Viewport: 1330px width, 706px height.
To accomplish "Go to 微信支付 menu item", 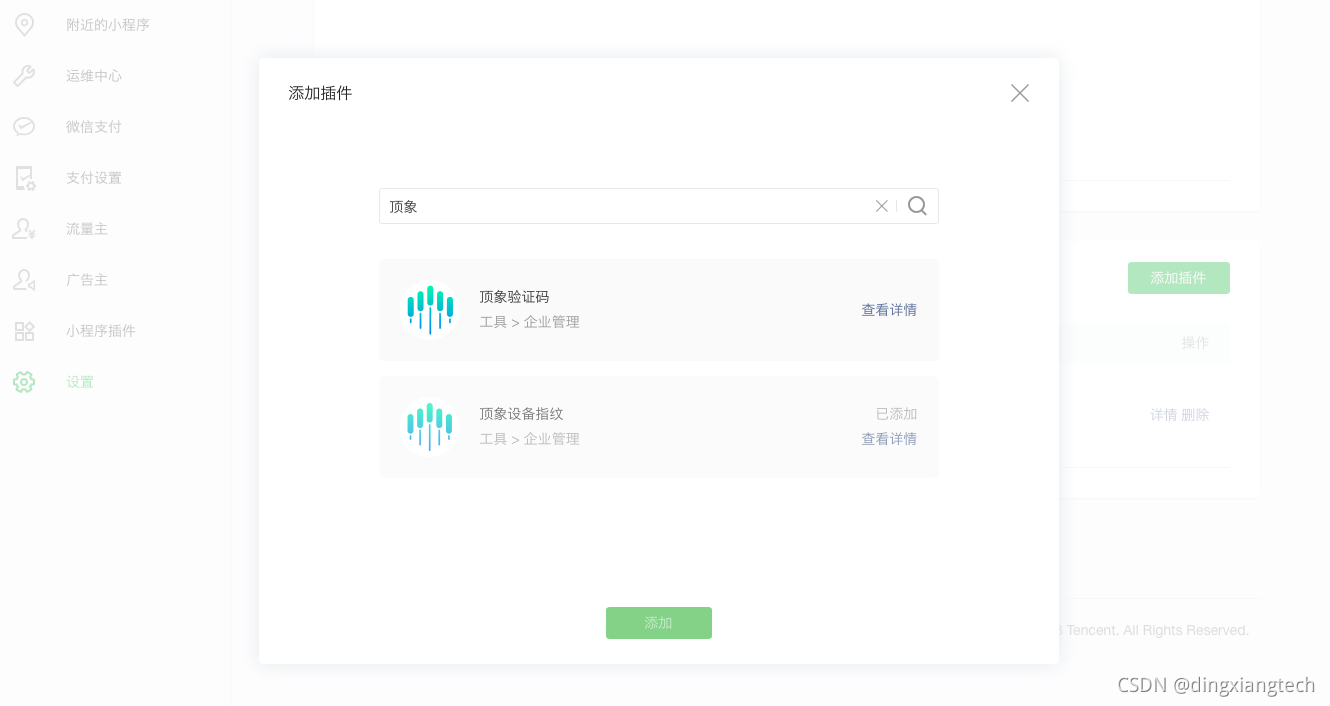I will pos(94,127).
